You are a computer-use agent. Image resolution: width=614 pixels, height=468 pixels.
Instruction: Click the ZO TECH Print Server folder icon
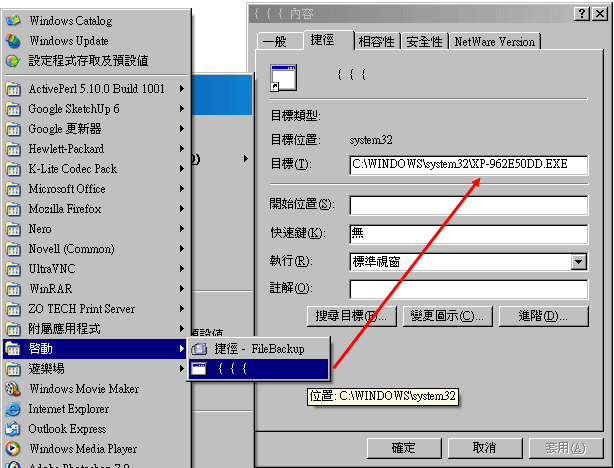(13, 309)
